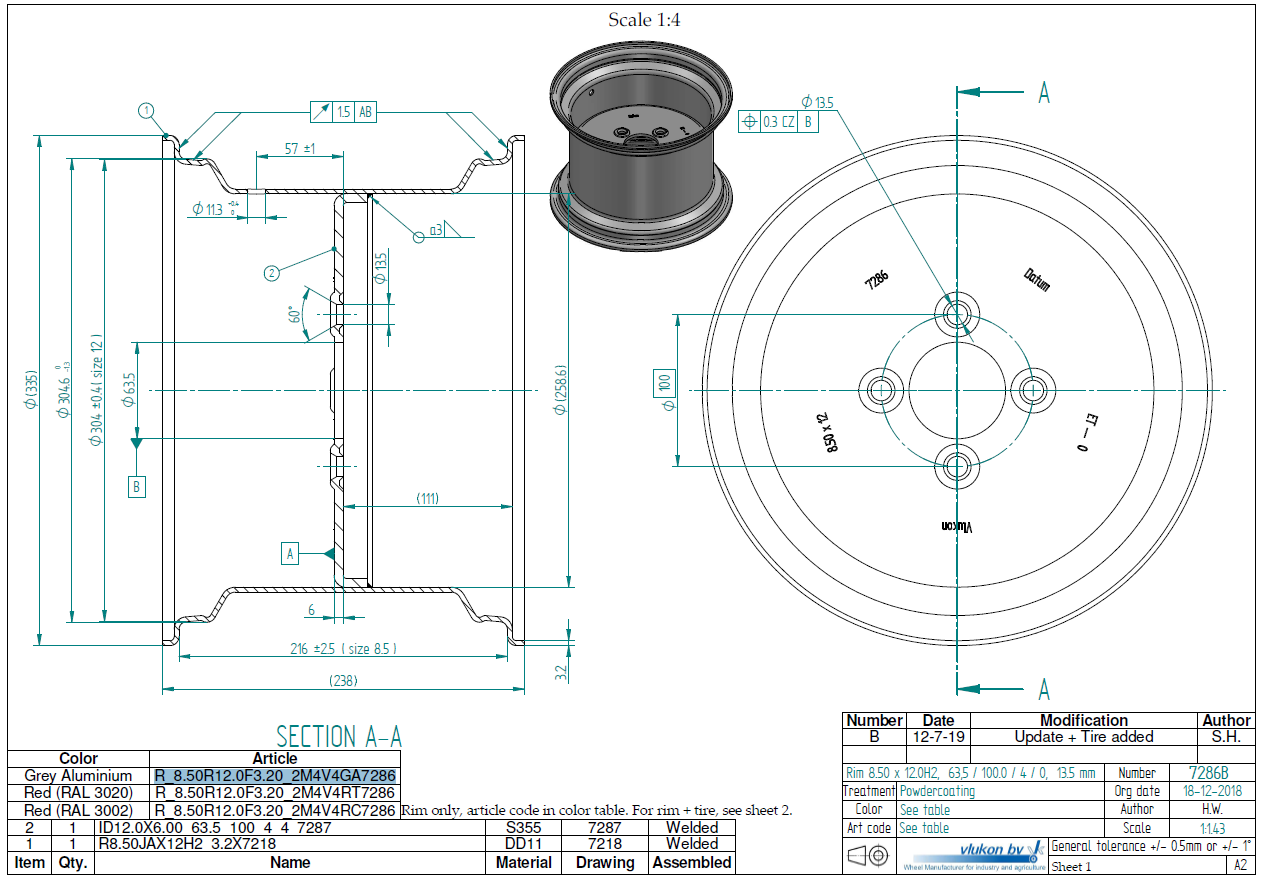
Task: Click the SECTION A-A view title
Action: pyautogui.click(x=339, y=737)
